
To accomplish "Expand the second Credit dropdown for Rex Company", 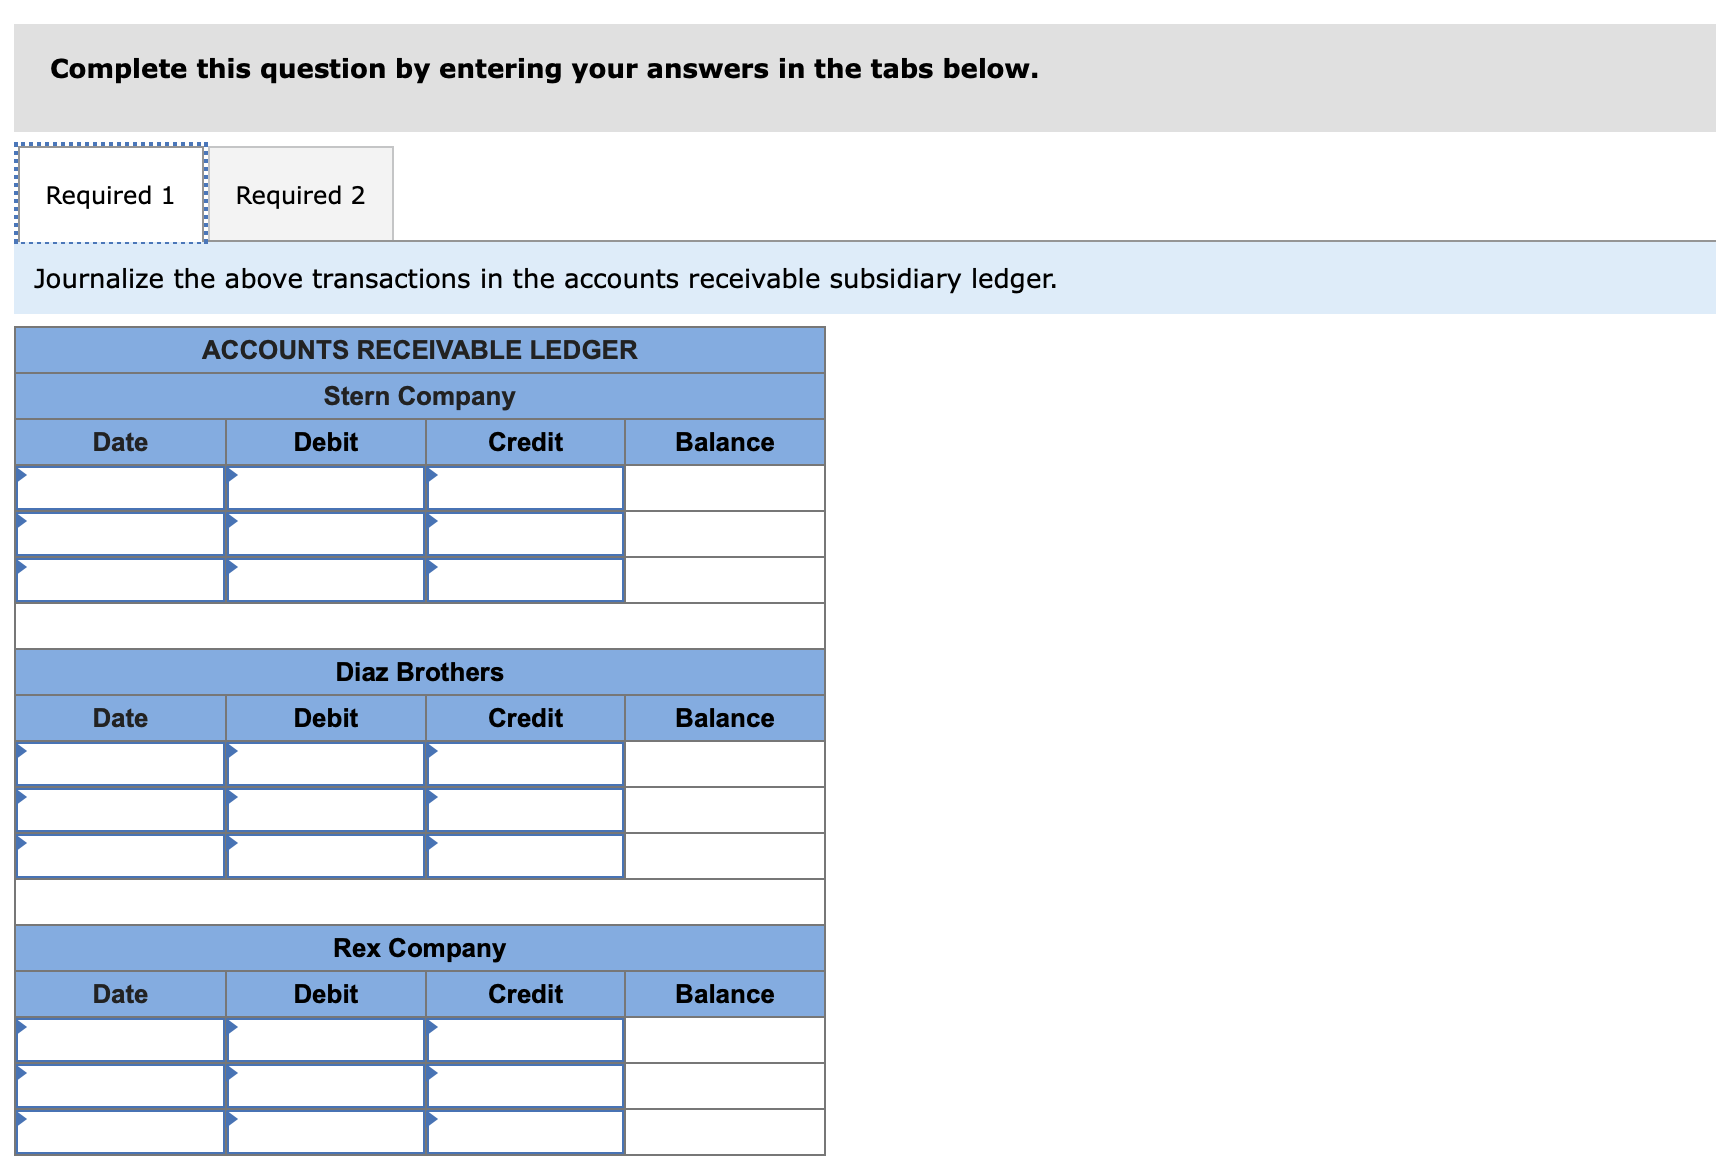I will (524, 1085).
